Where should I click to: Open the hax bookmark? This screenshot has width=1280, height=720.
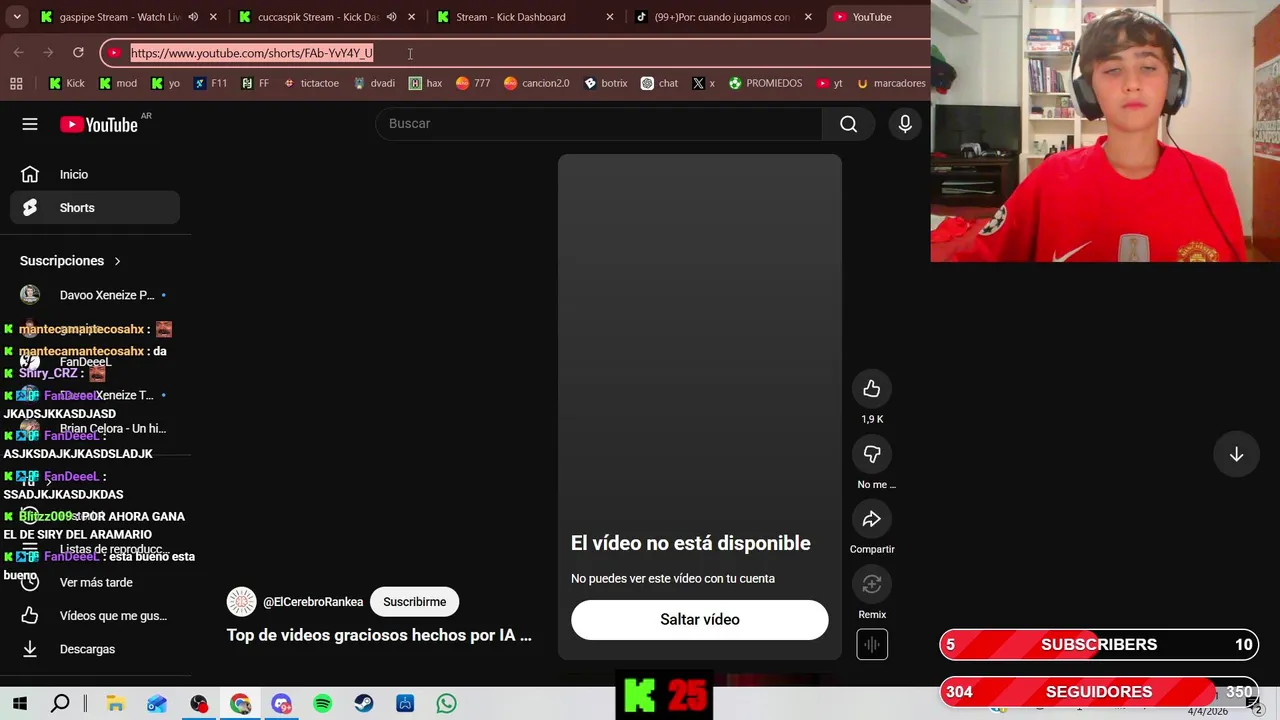(426, 83)
